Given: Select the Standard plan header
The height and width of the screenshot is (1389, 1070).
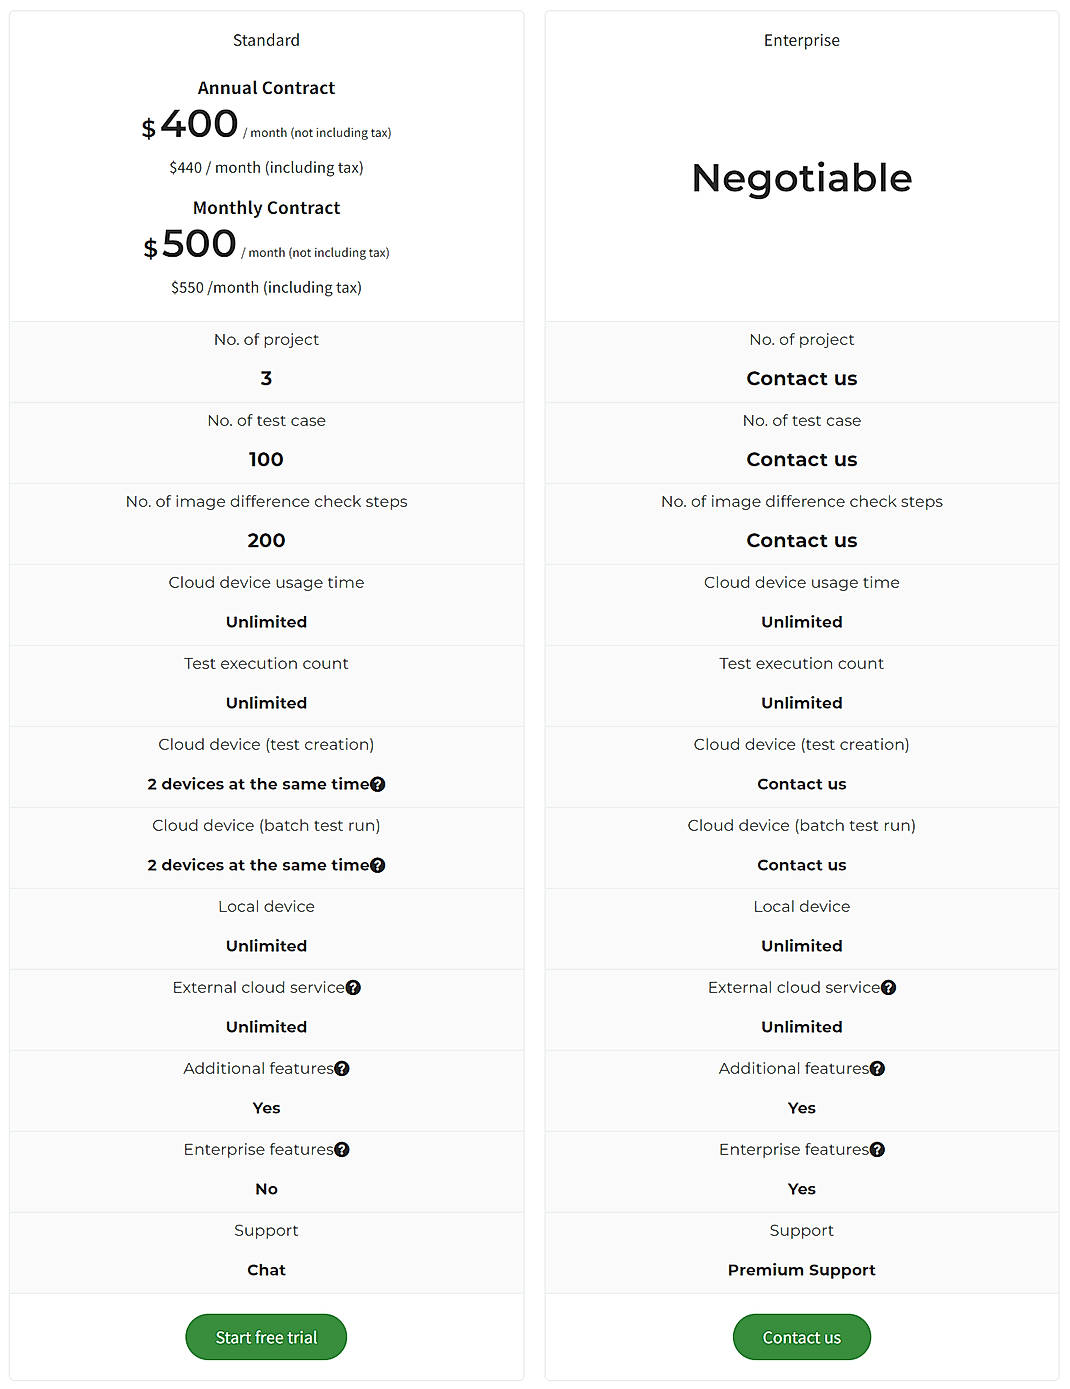Looking at the screenshot, I should (266, 40).
